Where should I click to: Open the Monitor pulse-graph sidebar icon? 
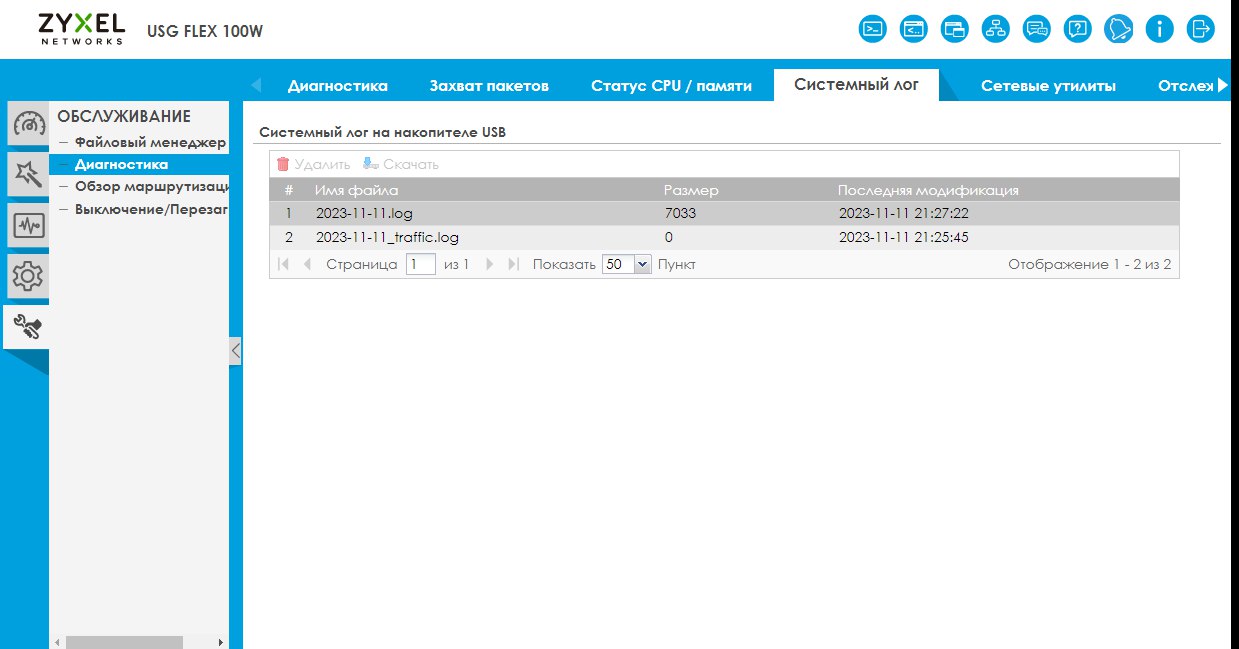(x=28, y=225)
